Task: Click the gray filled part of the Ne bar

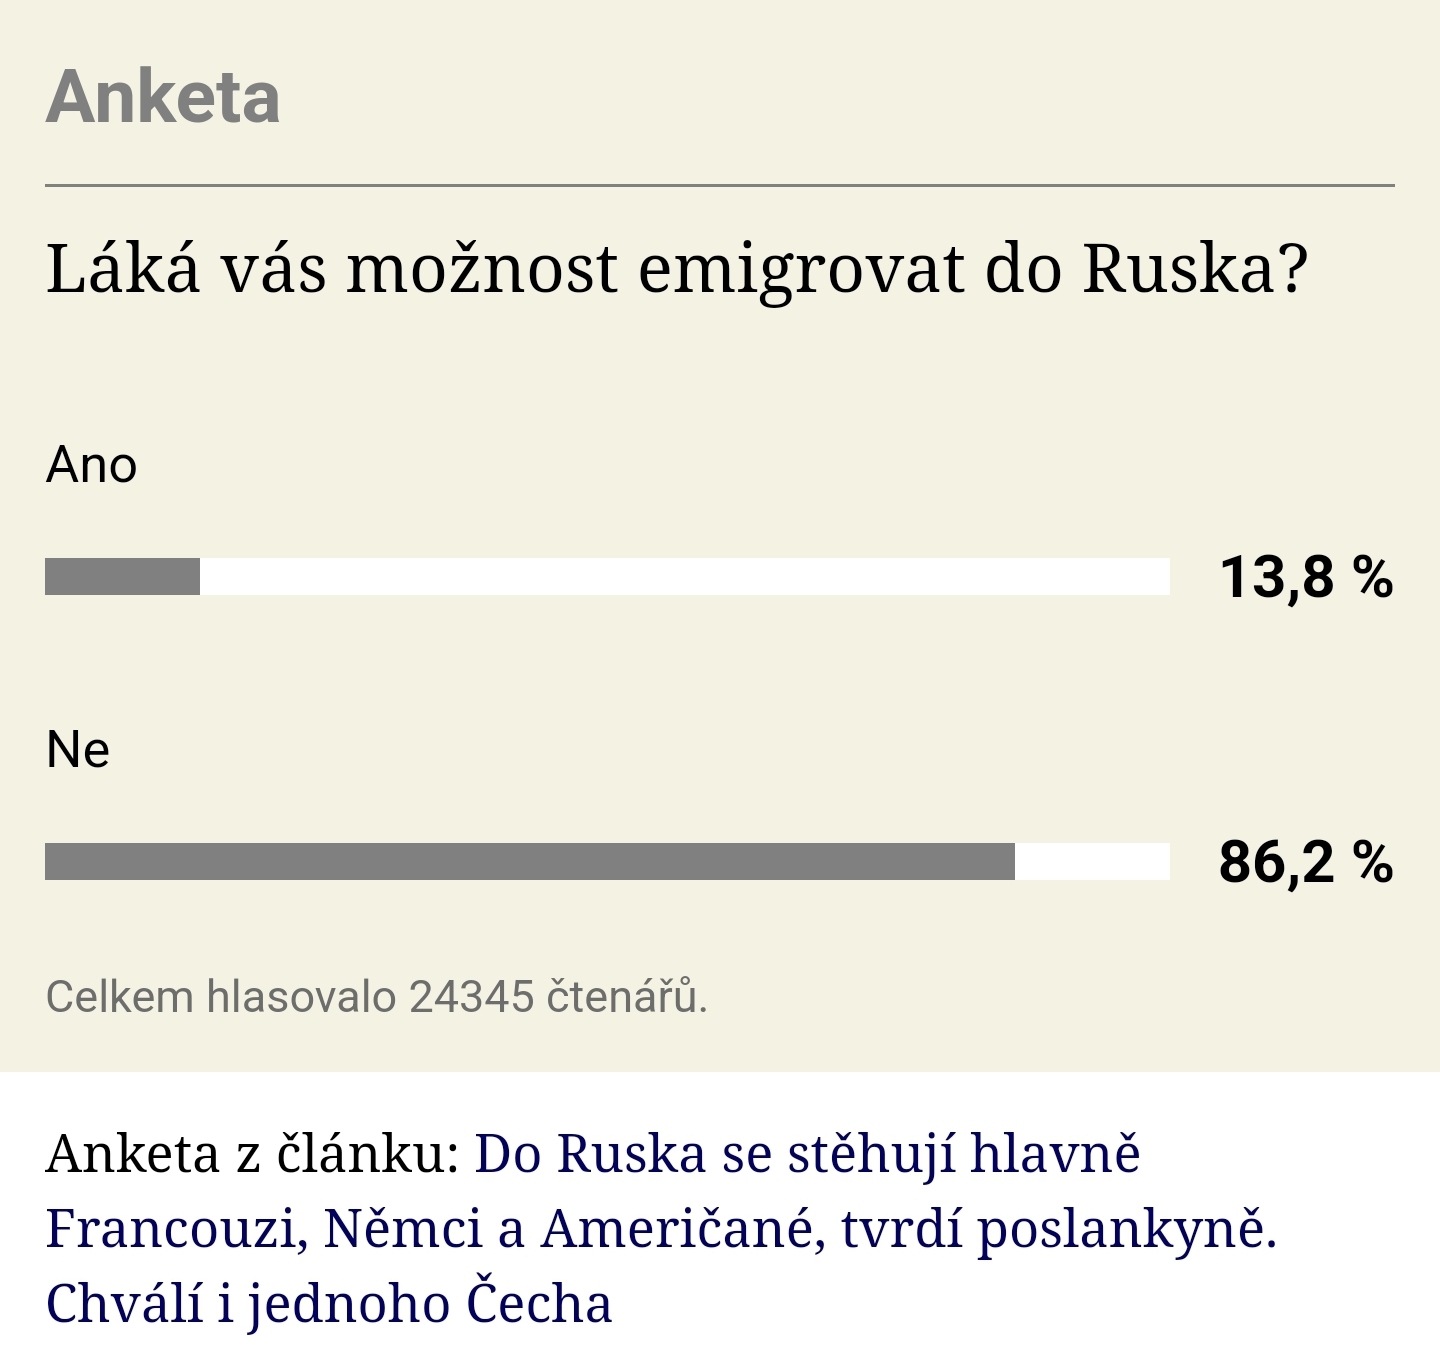Action: click(x=529, y=862)
